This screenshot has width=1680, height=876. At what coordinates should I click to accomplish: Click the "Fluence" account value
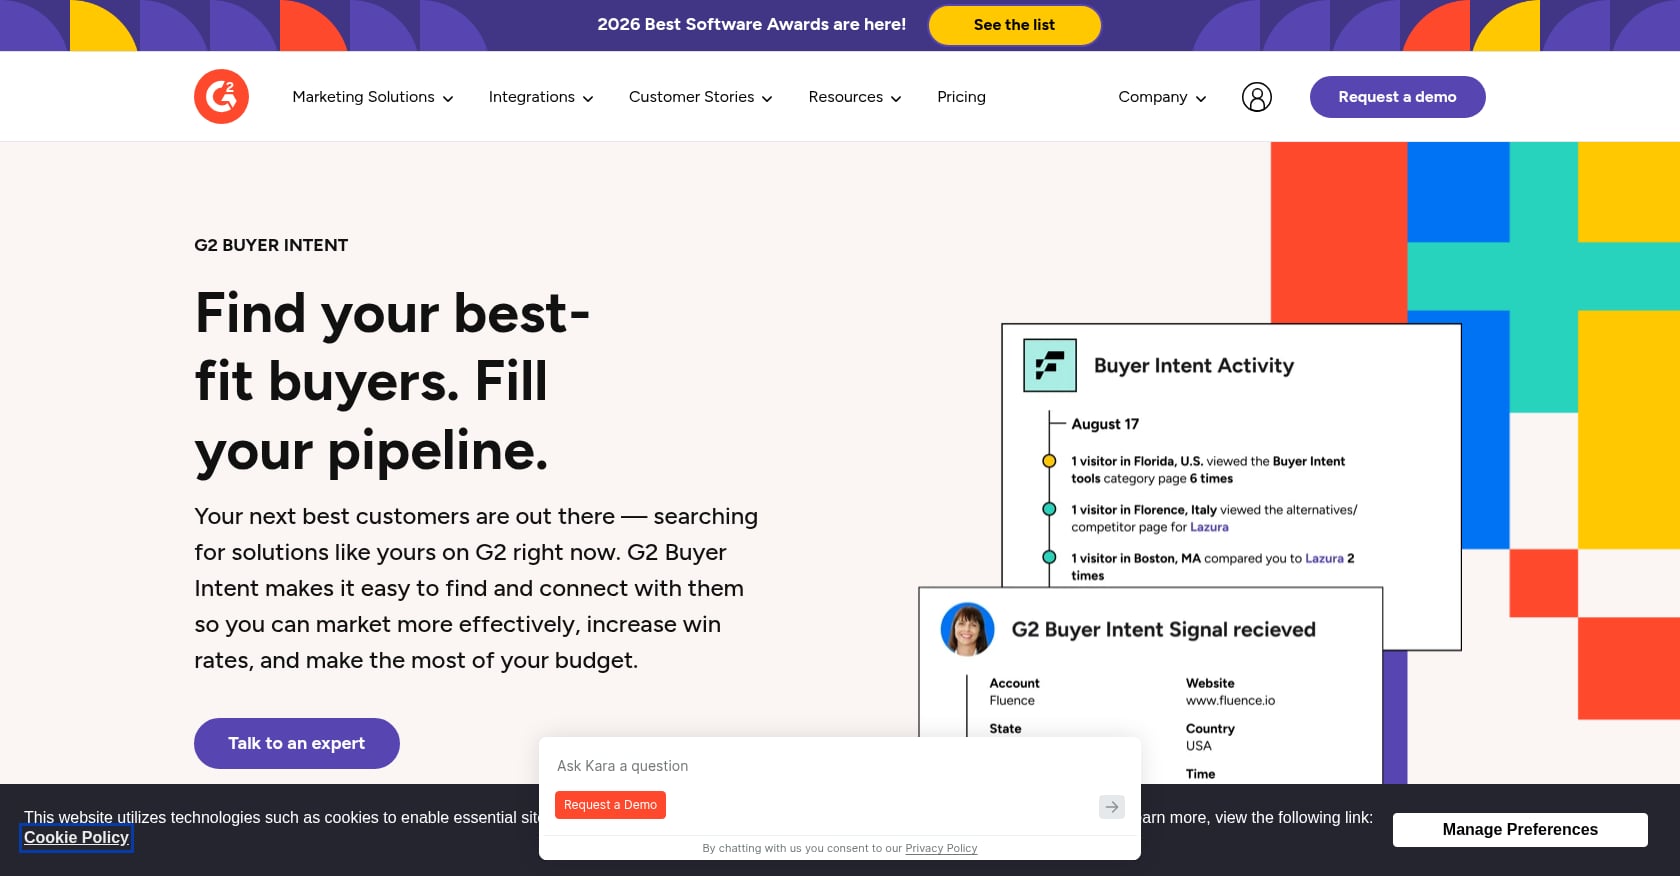point(1012,700)
